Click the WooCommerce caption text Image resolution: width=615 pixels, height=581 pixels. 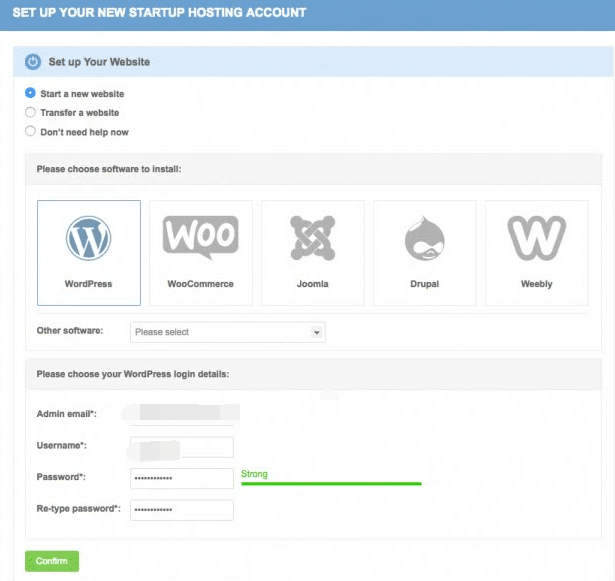pos(200,284)
